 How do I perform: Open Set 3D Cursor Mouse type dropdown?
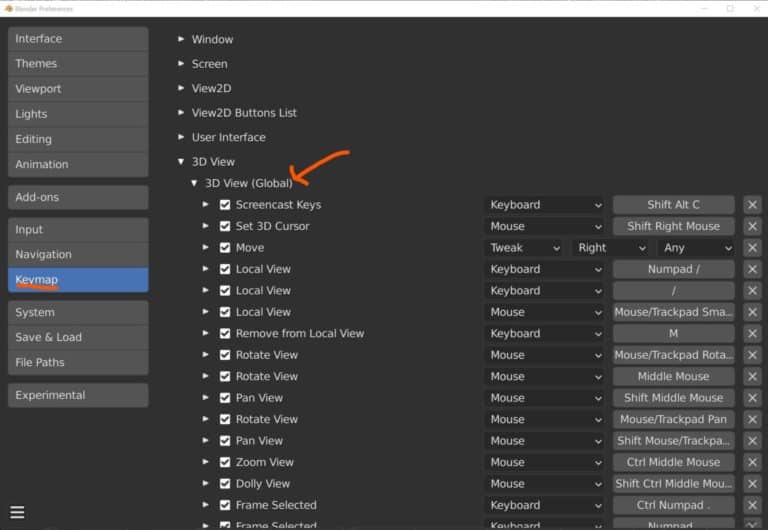pos(545,226)
